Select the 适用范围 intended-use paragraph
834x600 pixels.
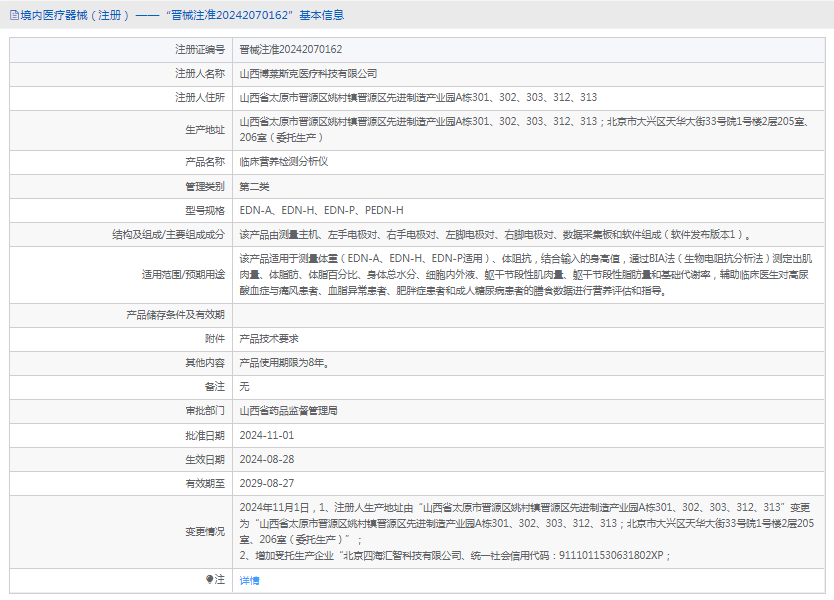[x=526, y=274]
